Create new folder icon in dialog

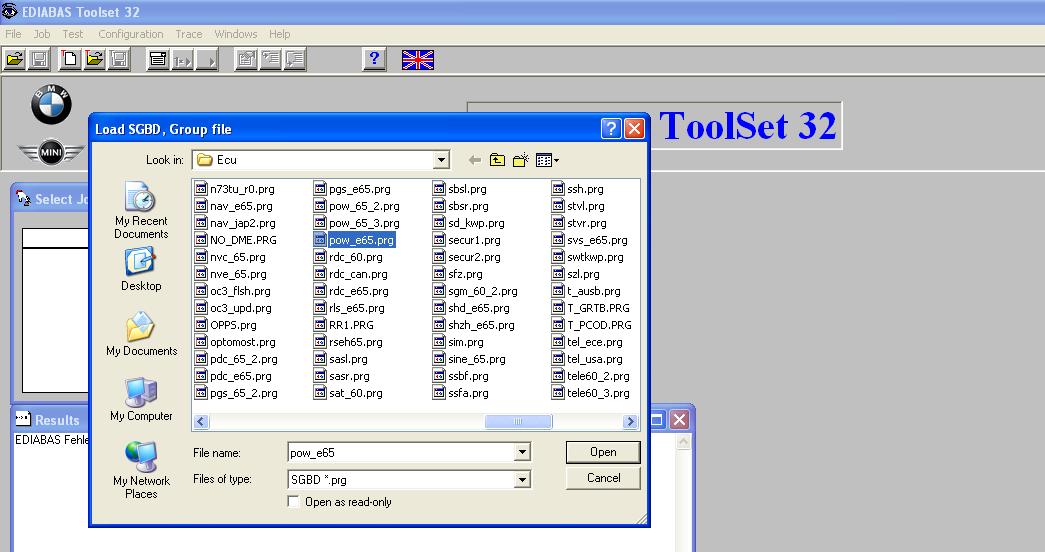point(521,160)
